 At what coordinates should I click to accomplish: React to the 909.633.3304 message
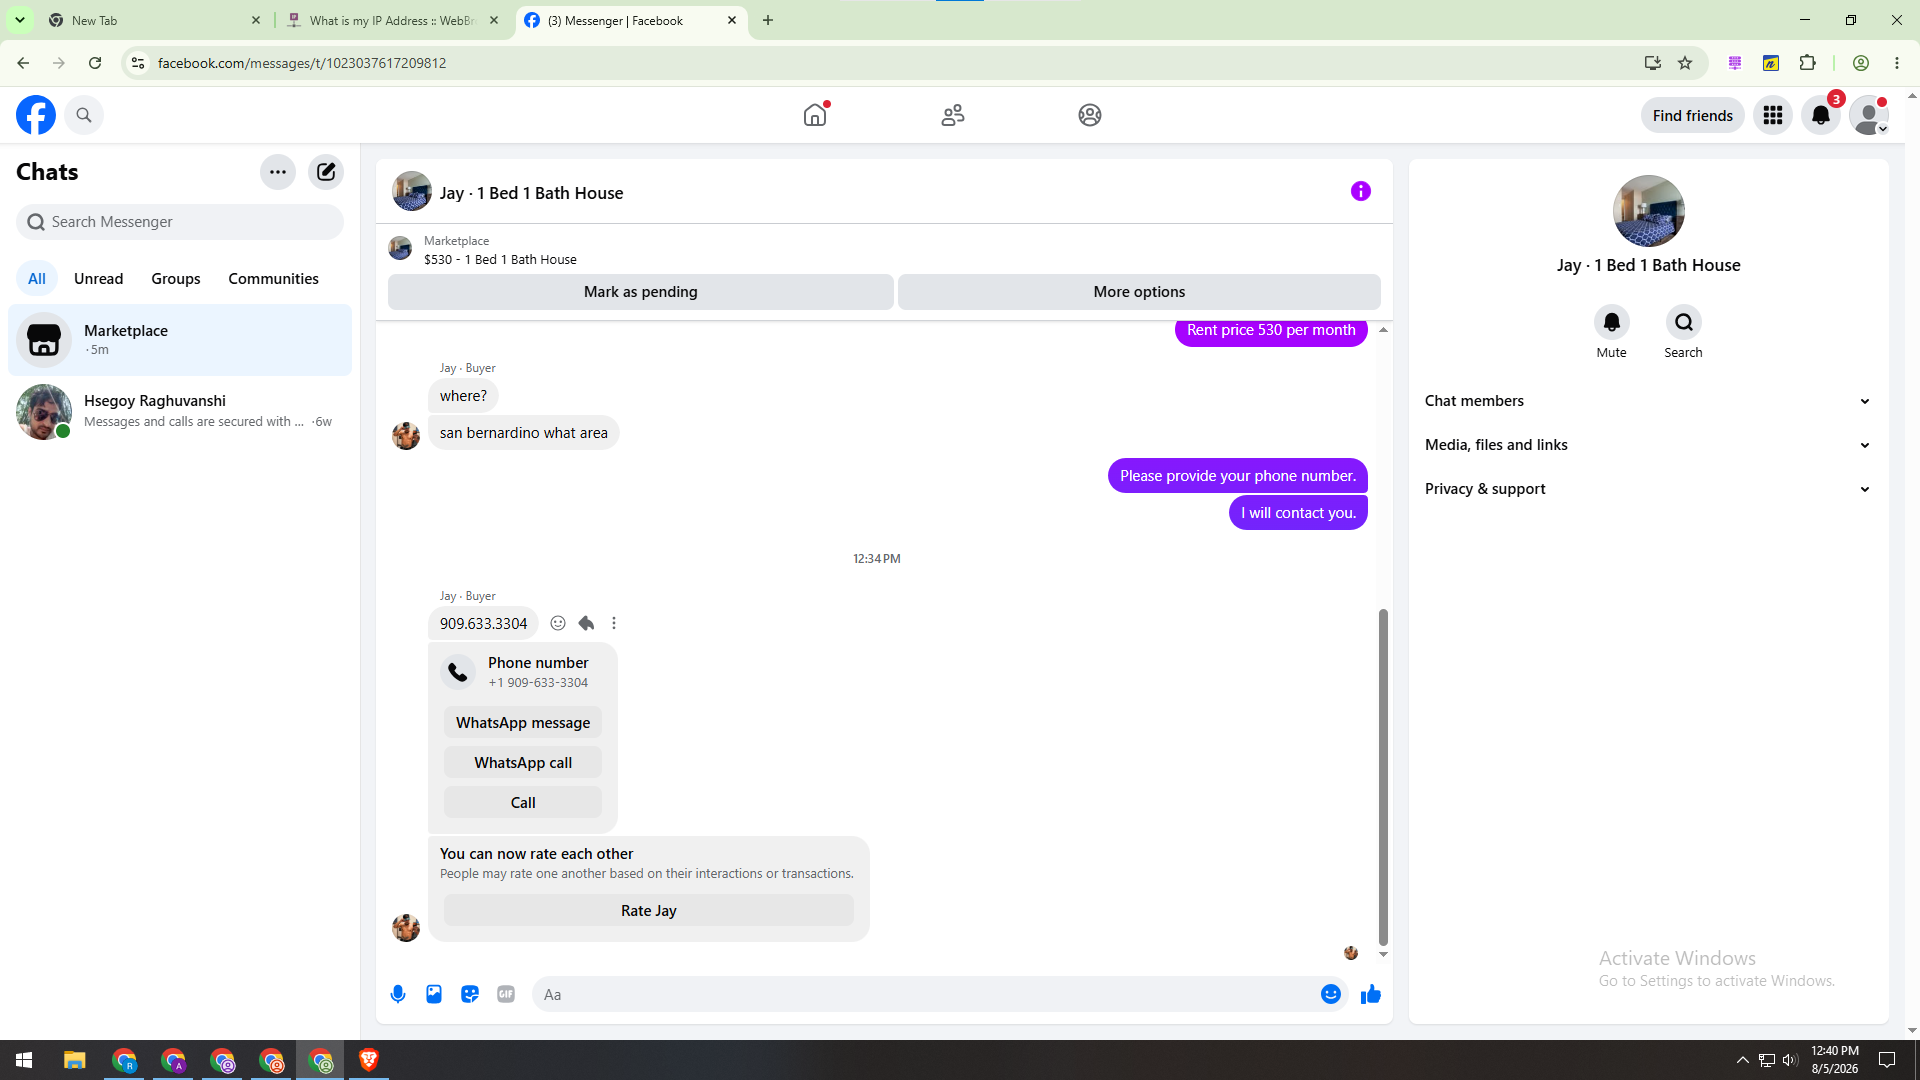[558, 623]
